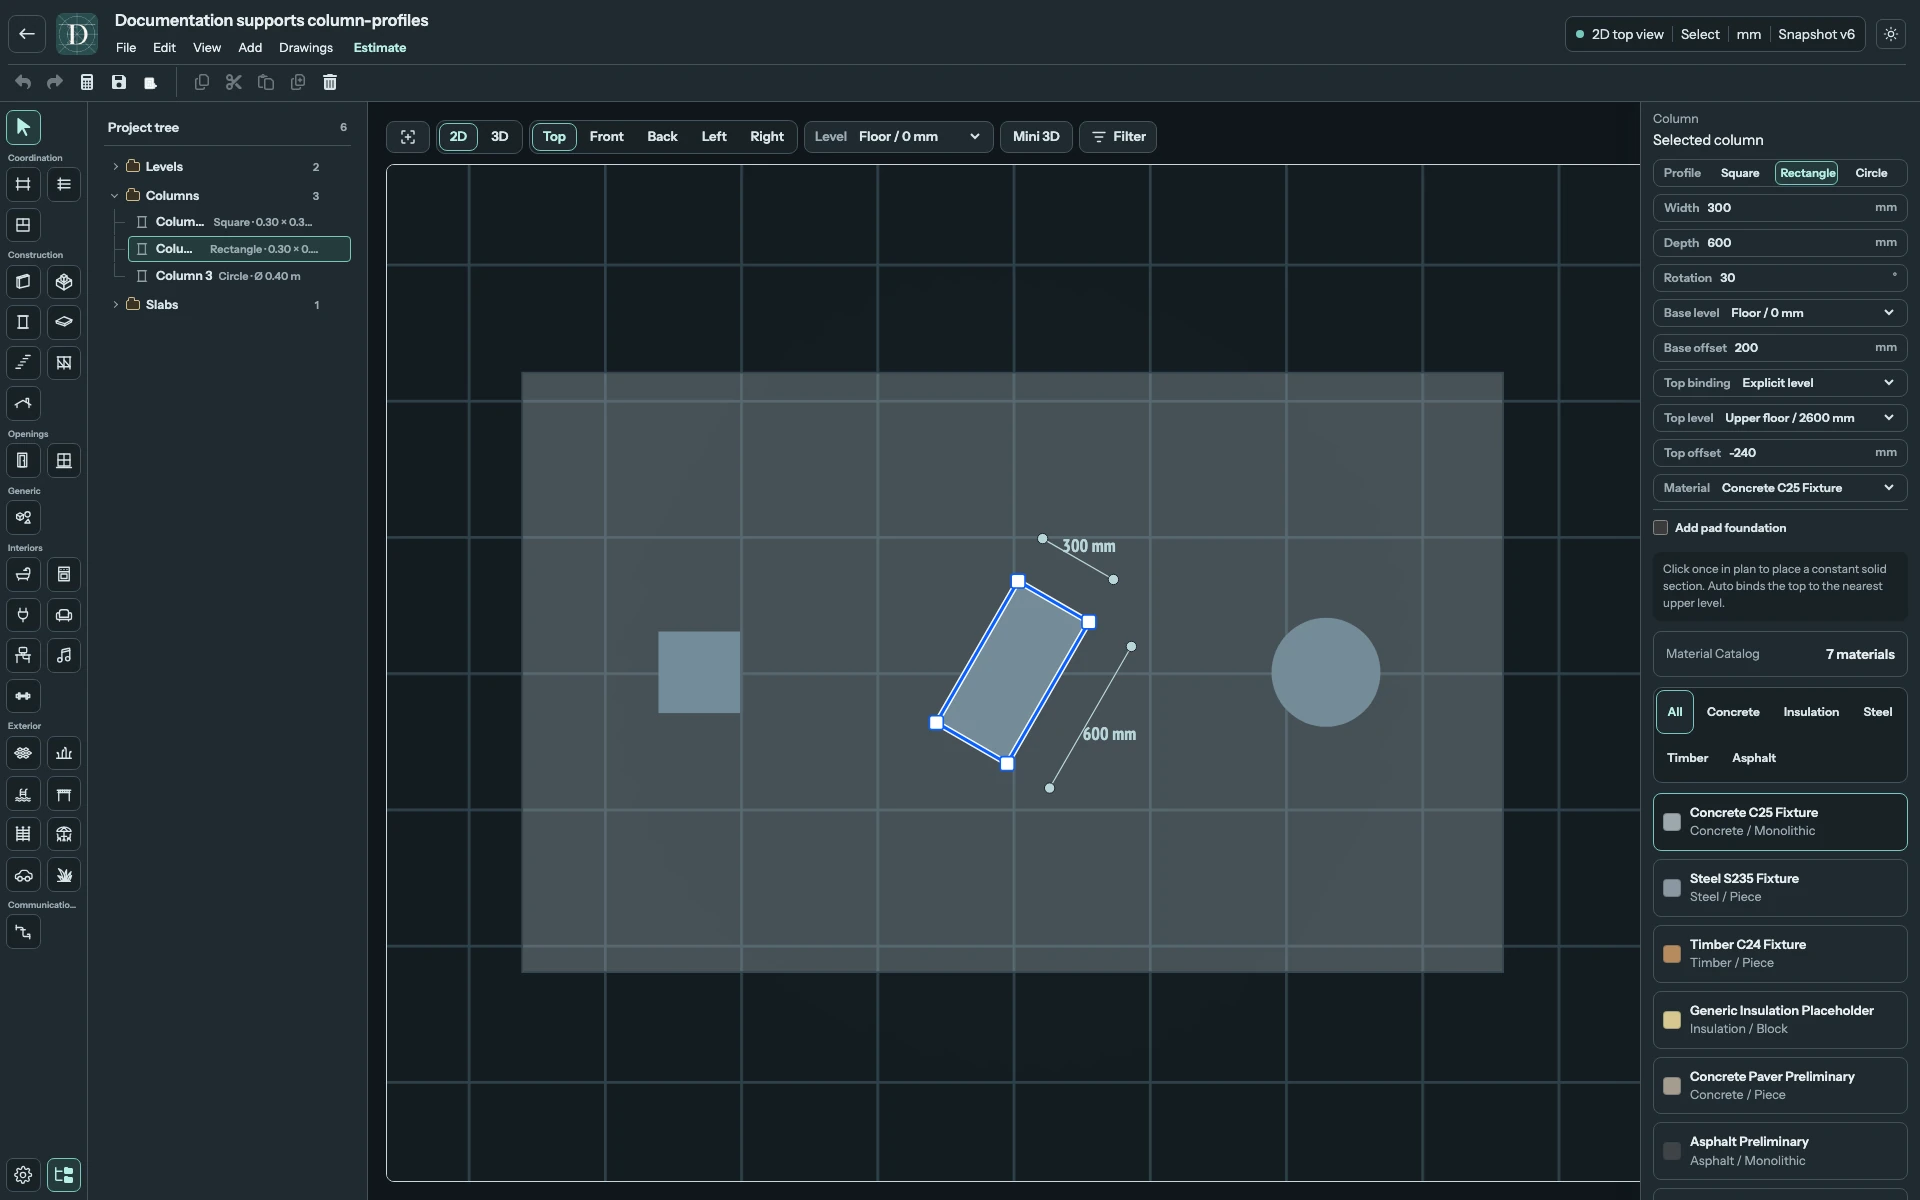Click the redo icon

pos(55,82)
